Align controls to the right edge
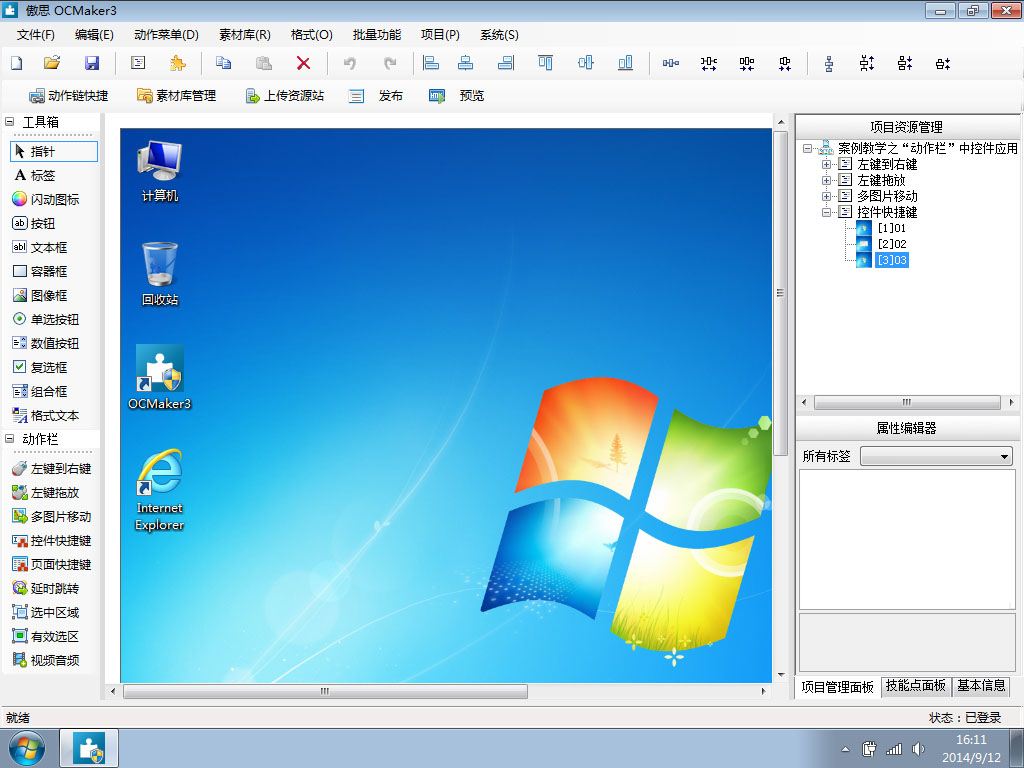Viewport: 1024px width, 768px height. [506, 63]
